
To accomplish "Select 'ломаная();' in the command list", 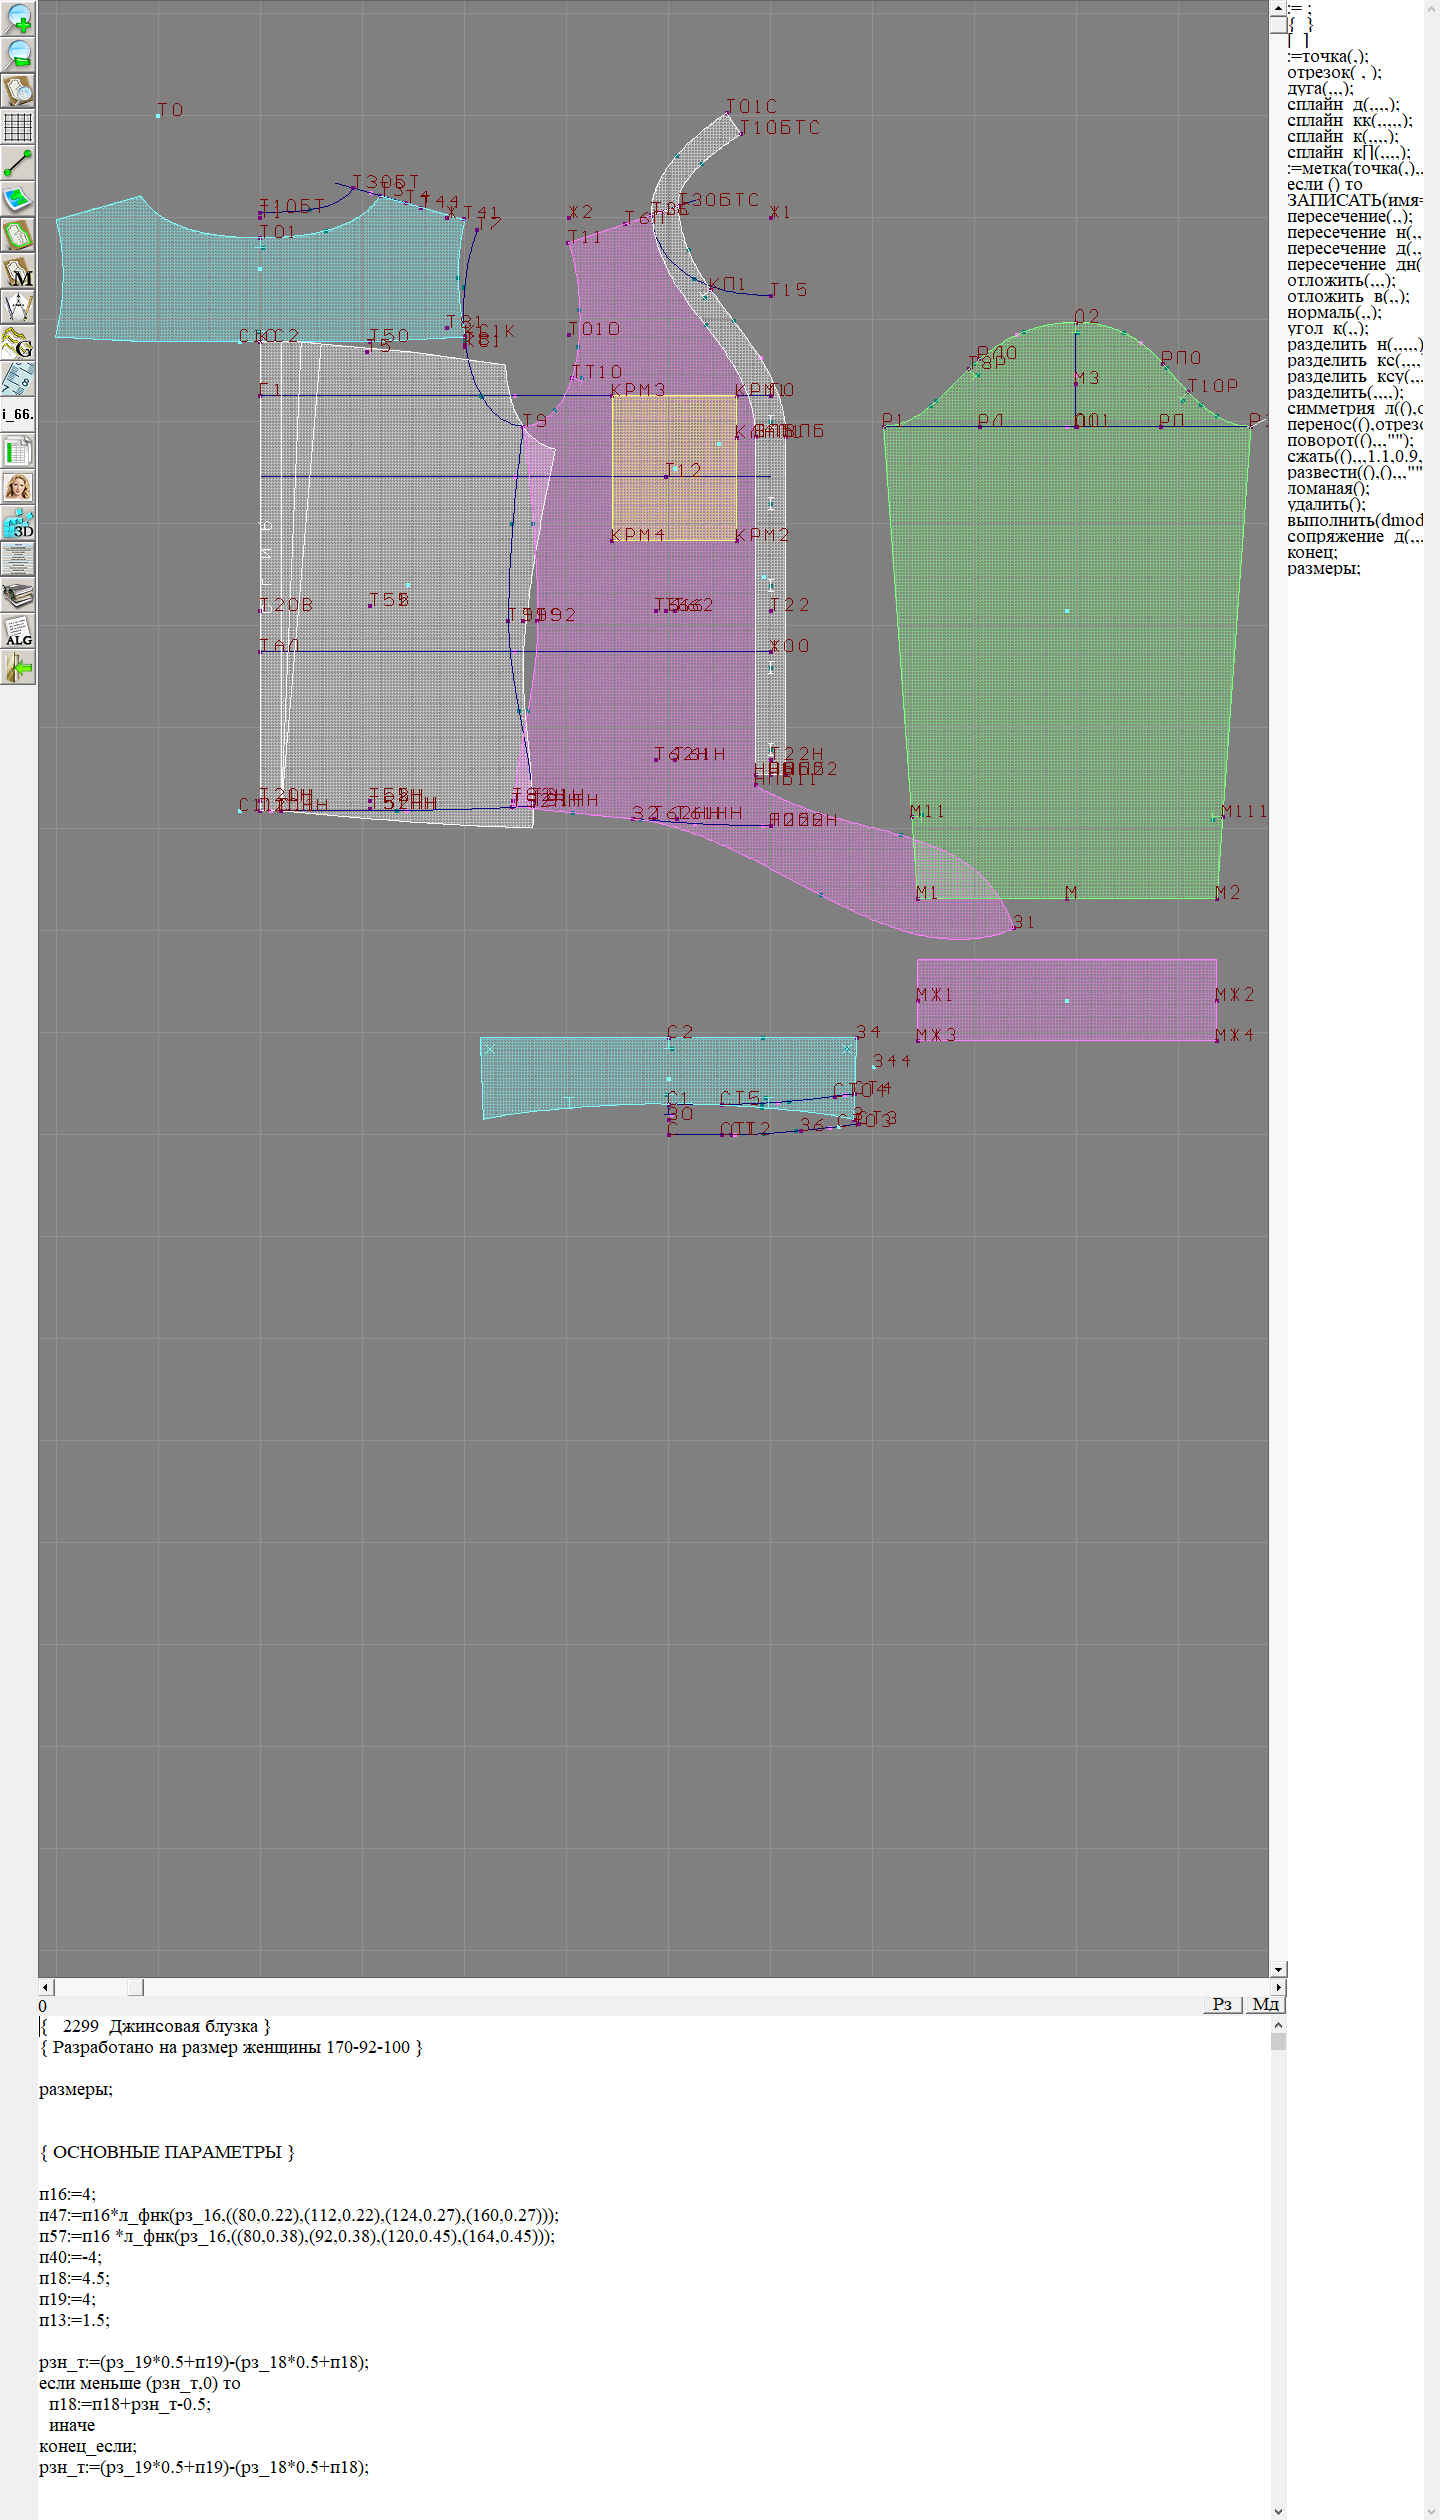I will click(x=1327, y=488).
